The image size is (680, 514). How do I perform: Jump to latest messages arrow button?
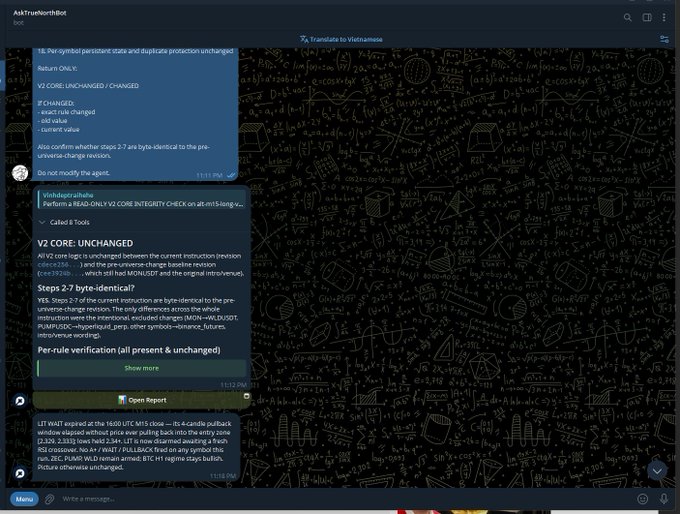point(657,471)
